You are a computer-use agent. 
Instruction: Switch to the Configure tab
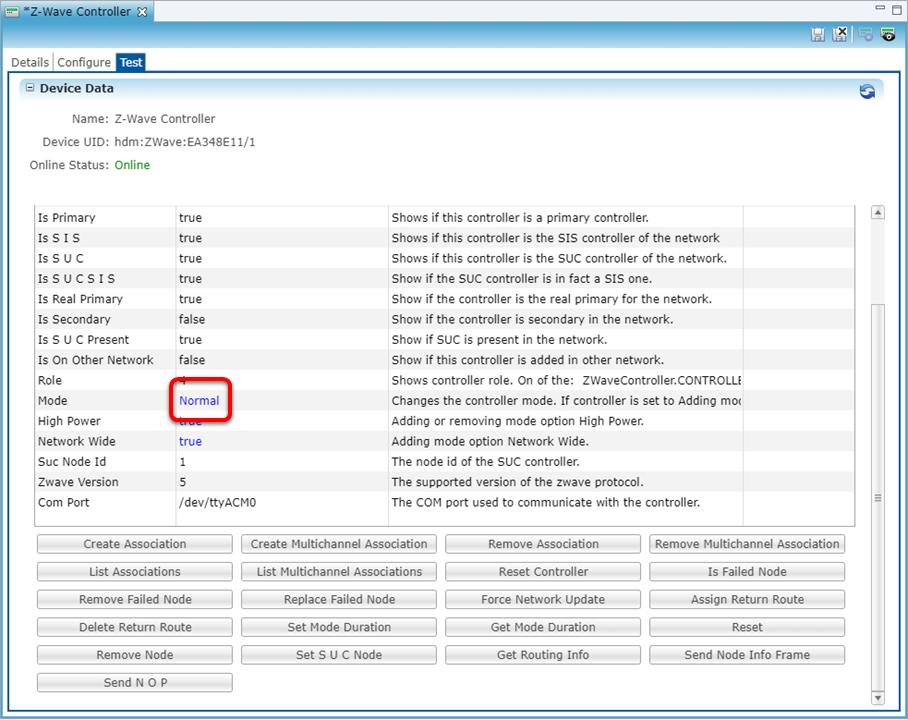pyautogui.click(x=84, y=62)
